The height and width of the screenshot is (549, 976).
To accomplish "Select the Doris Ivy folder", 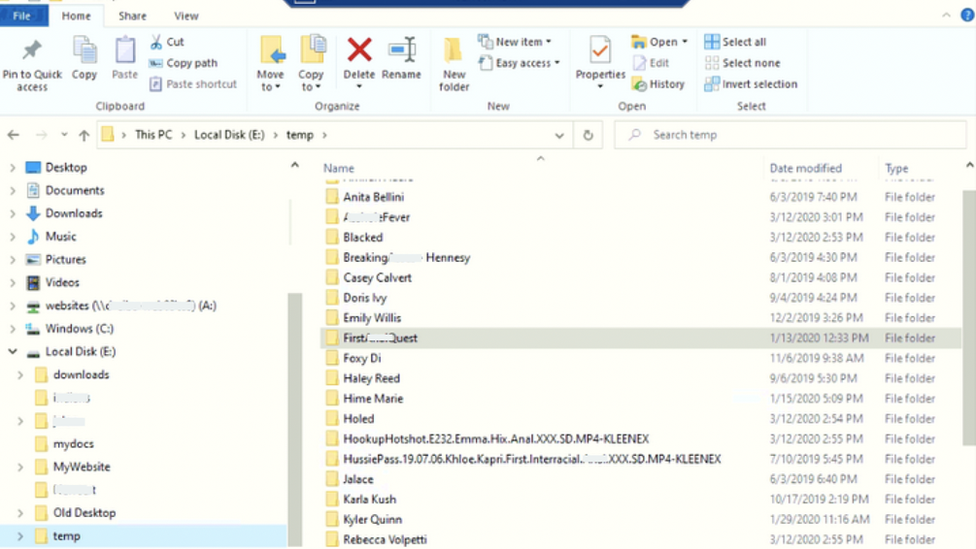I will 365,298.
